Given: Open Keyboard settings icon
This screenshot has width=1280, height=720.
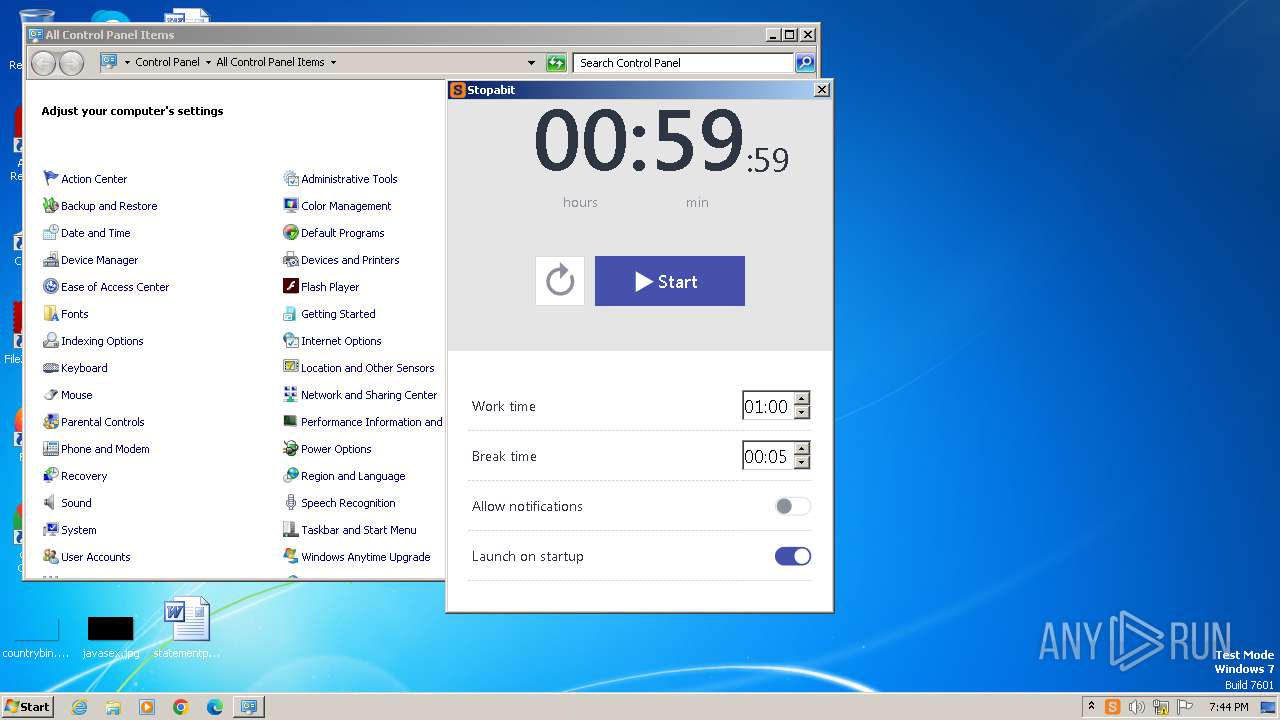Looking at the screenshot, I should click(51, 367).
